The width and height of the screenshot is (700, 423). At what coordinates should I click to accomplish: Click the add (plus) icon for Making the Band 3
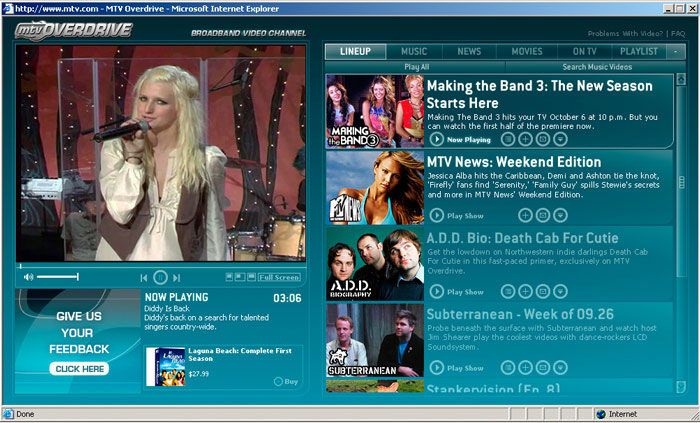(x=526, y=139)
